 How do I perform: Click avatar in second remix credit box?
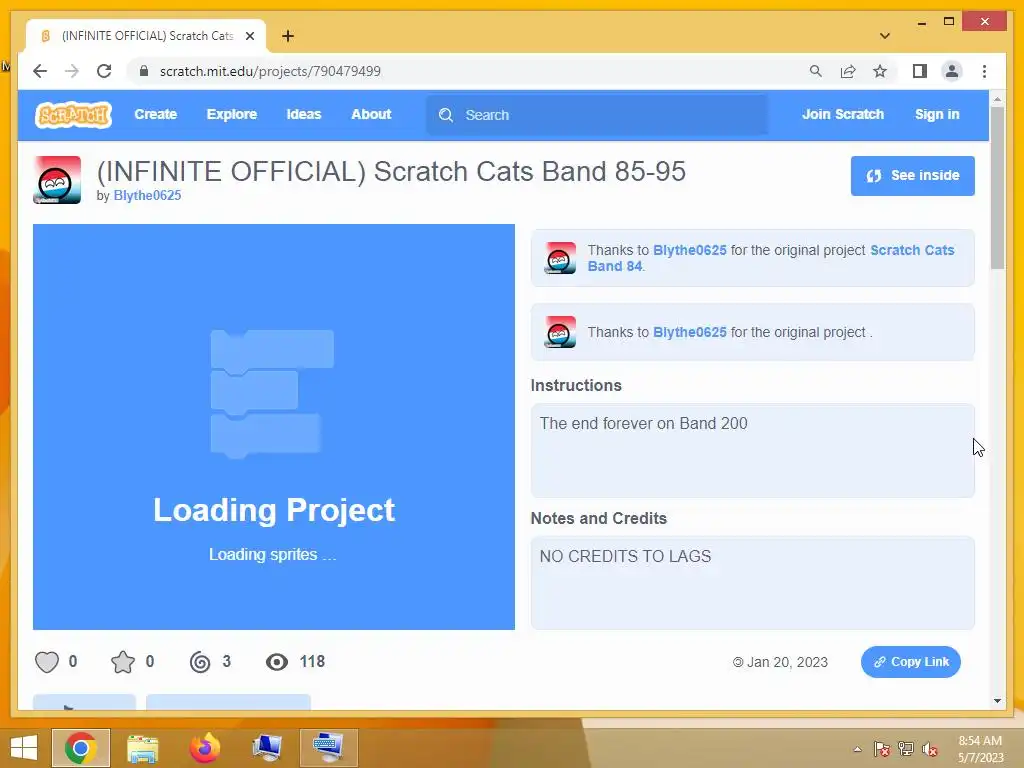click(560, 332)
